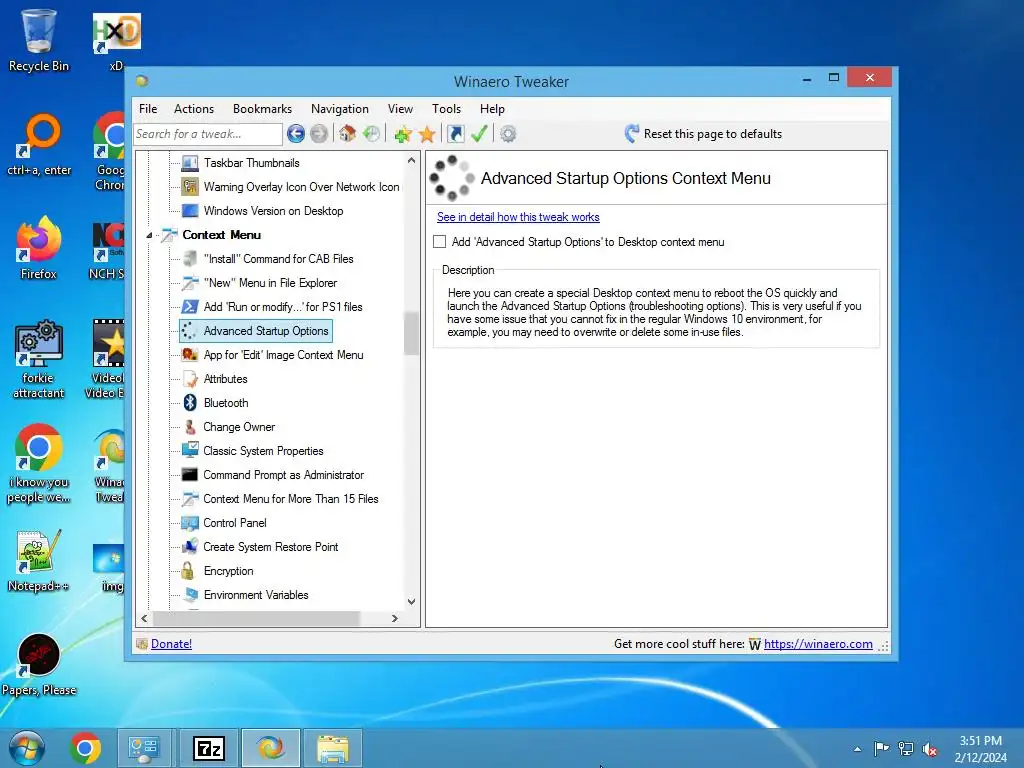1024x768 pixels.
Task: Click Reset this page to defaults
Action: 703,134
